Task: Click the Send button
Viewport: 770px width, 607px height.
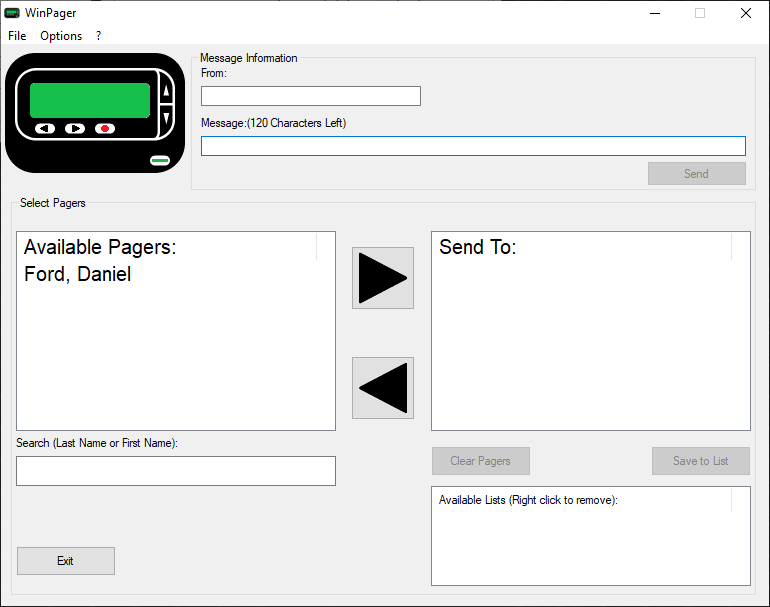Action: coord(696,174)
